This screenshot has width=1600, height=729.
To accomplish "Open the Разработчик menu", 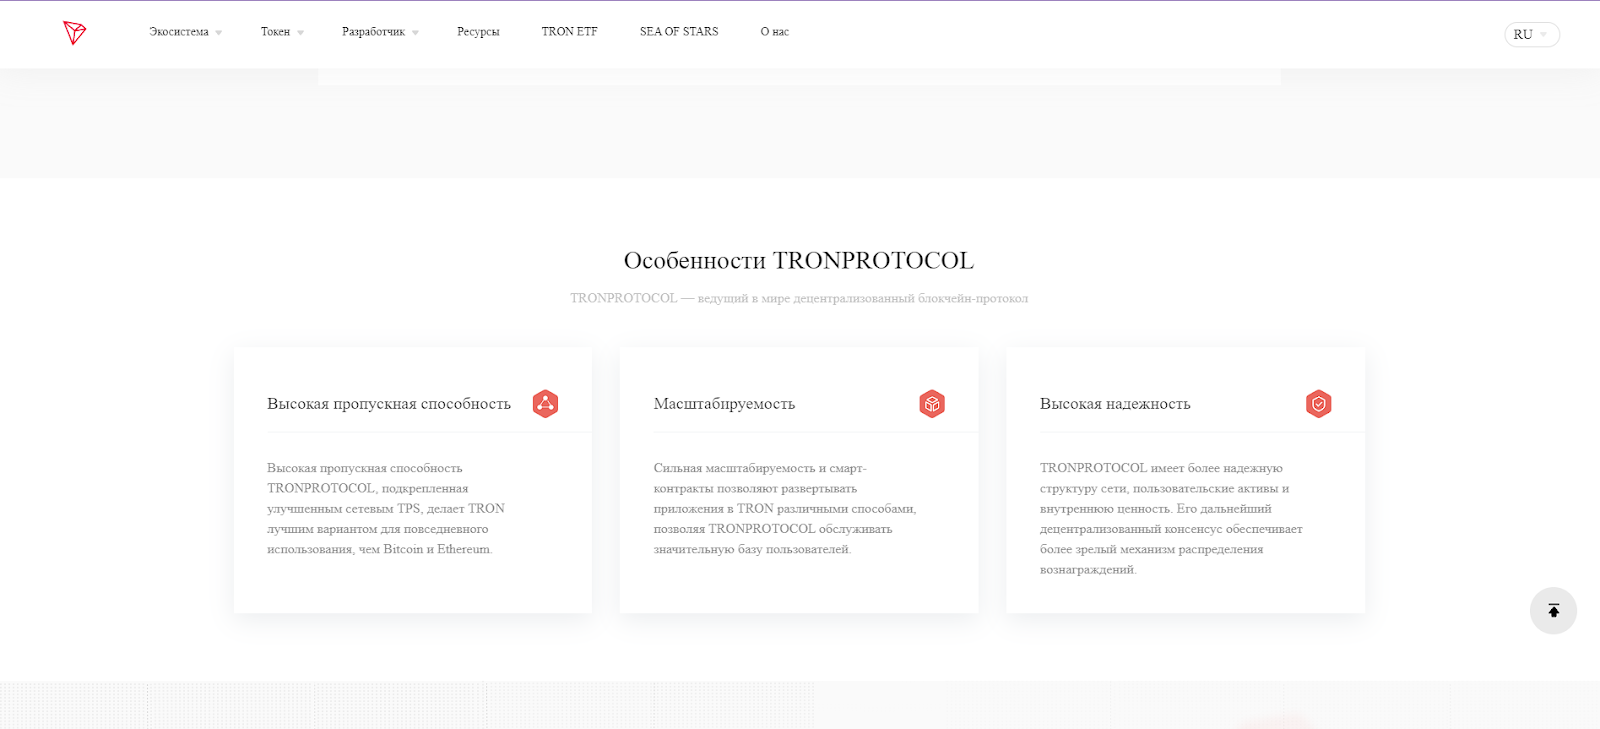I will (373, 32).
